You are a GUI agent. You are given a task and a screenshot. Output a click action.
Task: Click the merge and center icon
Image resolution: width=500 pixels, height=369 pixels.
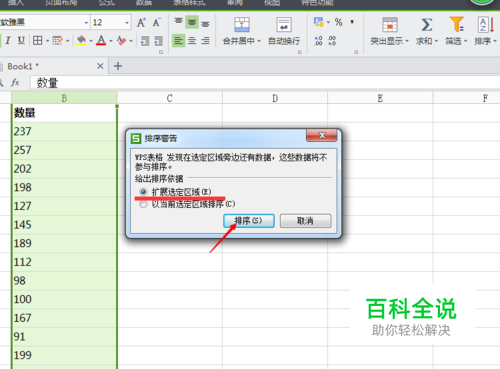pyautogui.click(x=242, y=25)
